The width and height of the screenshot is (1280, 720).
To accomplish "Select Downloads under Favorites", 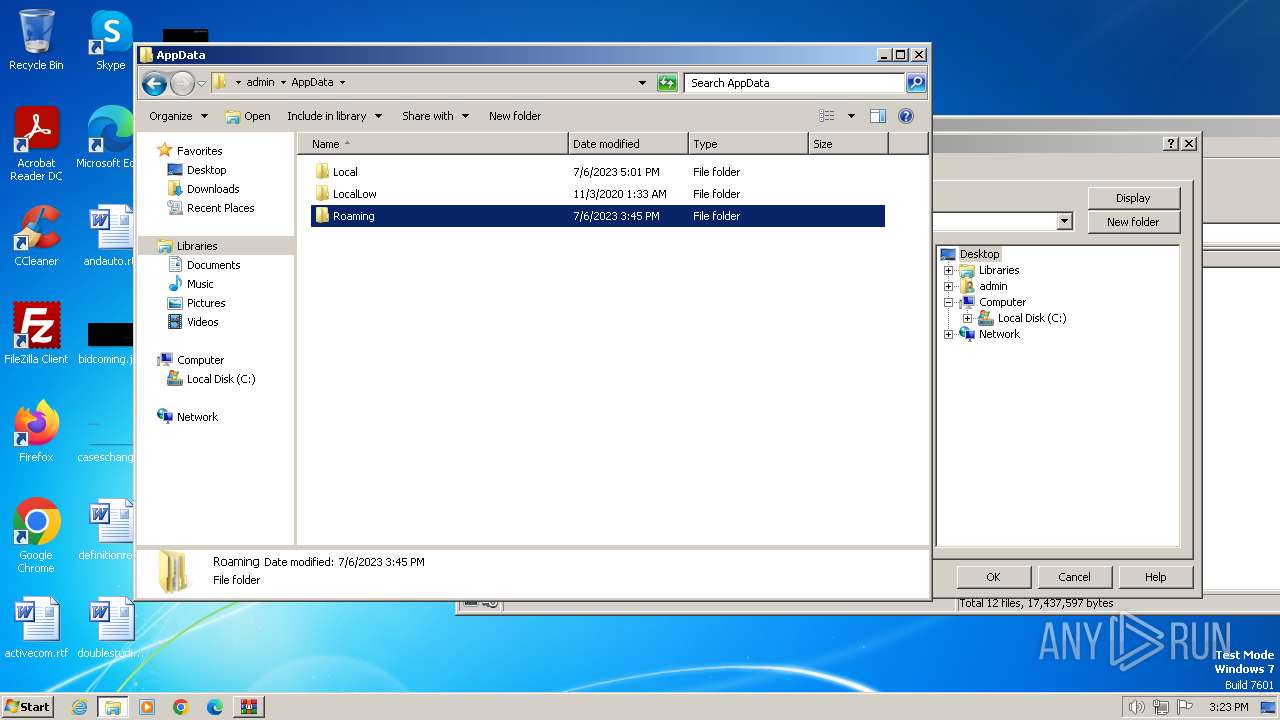I will coord(213,189).
